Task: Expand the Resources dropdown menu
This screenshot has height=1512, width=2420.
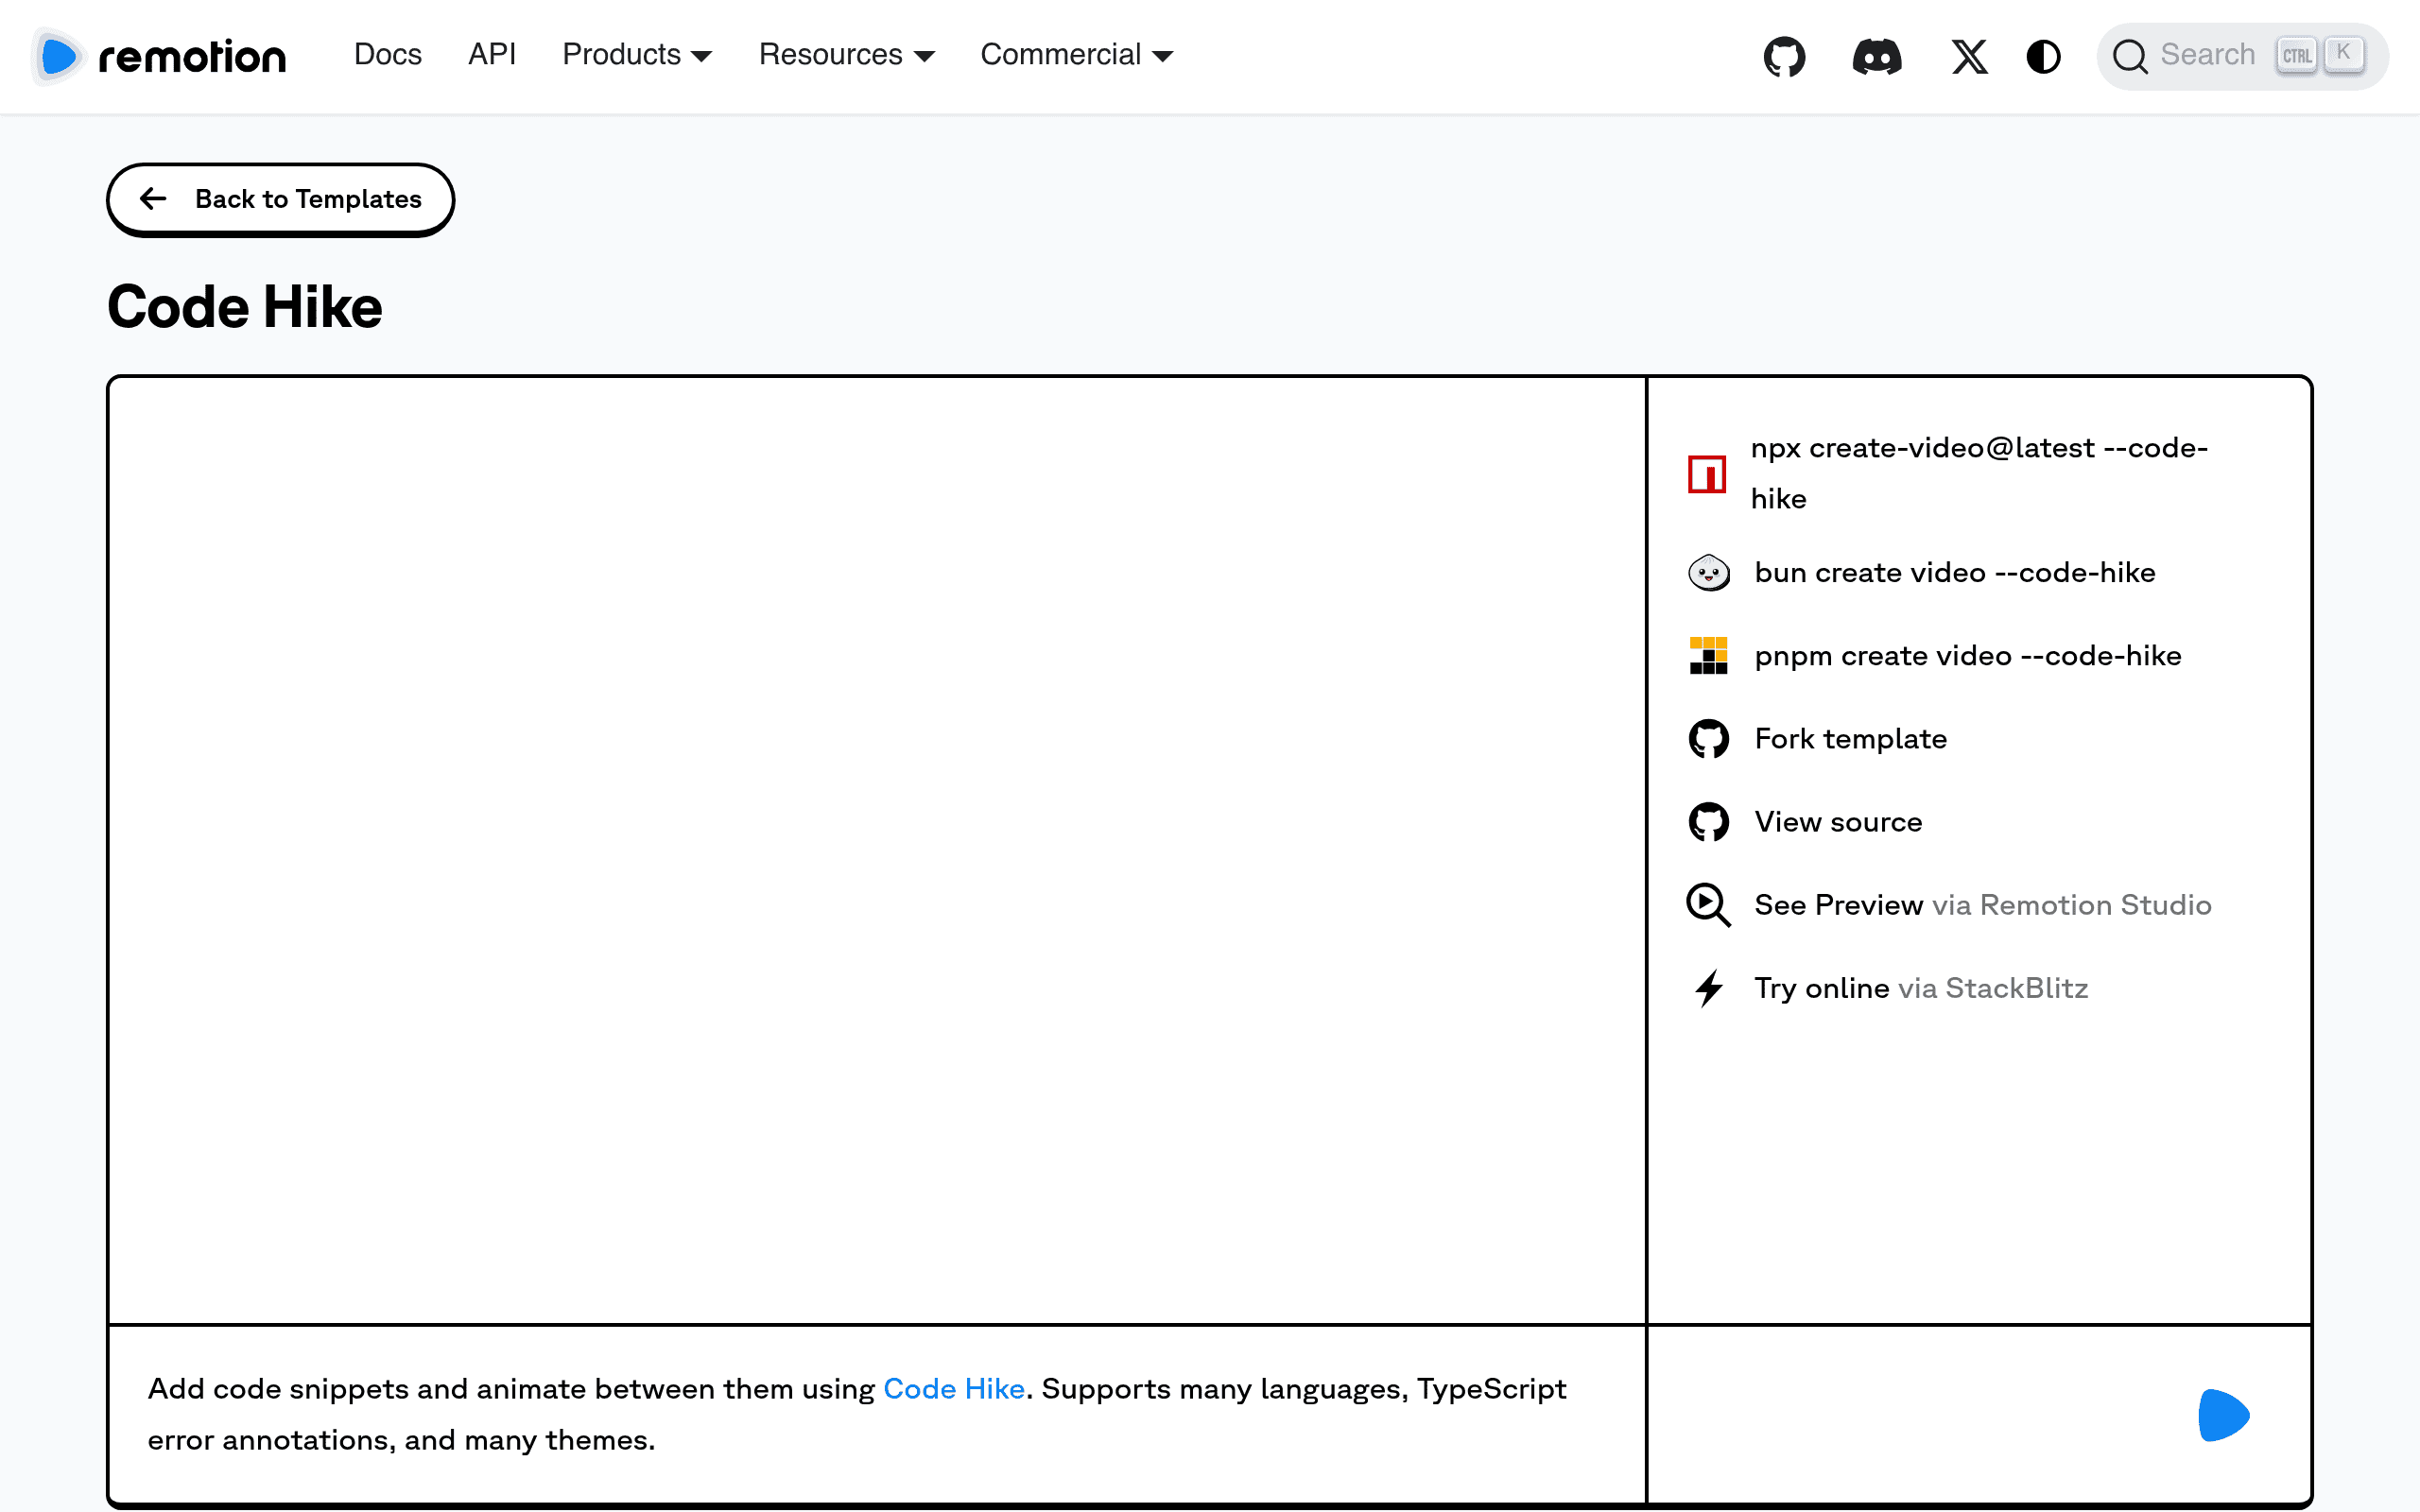Action: [x=846, y=55]
